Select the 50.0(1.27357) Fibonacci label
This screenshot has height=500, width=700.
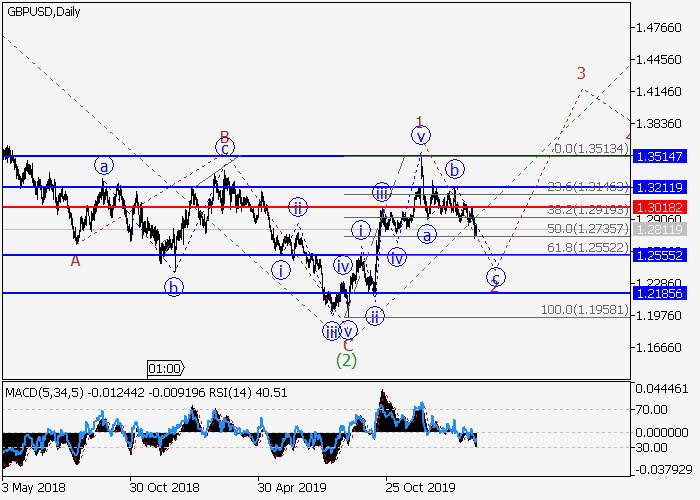[x=590, y=228]
